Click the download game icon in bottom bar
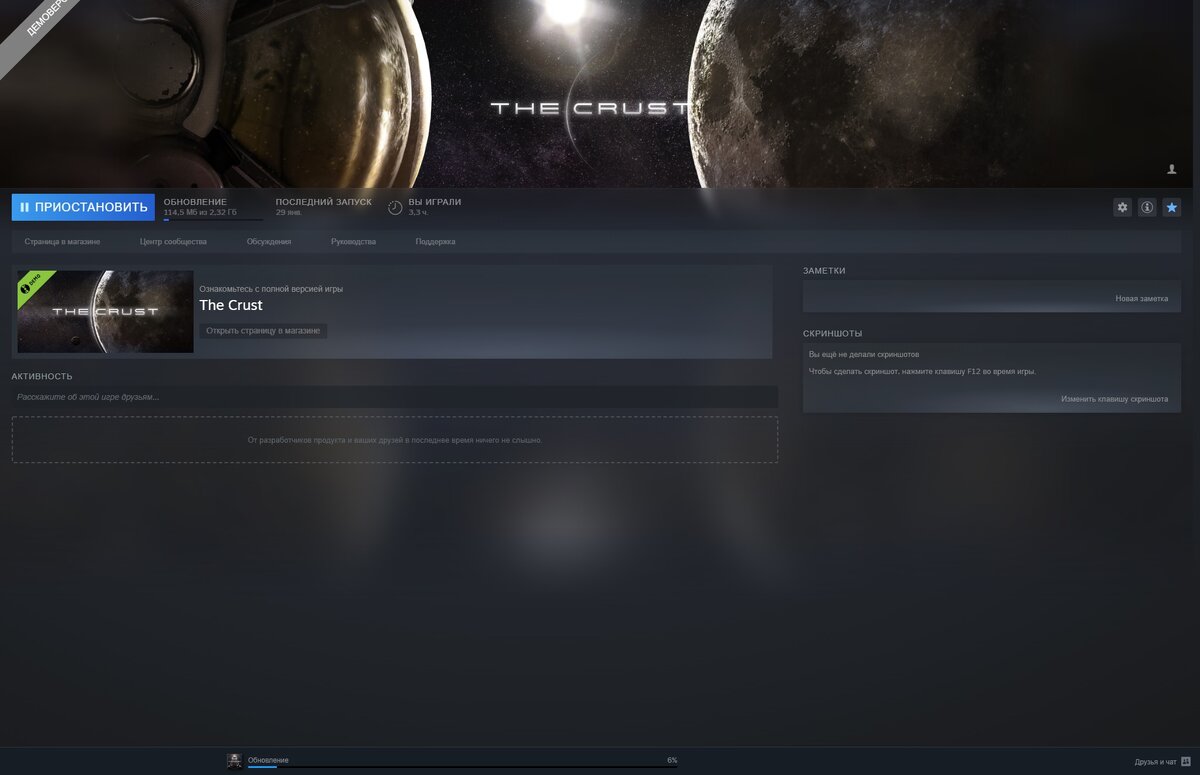Screen dimensions: 1200x775 pyautogui.click(x=234, y=761)
